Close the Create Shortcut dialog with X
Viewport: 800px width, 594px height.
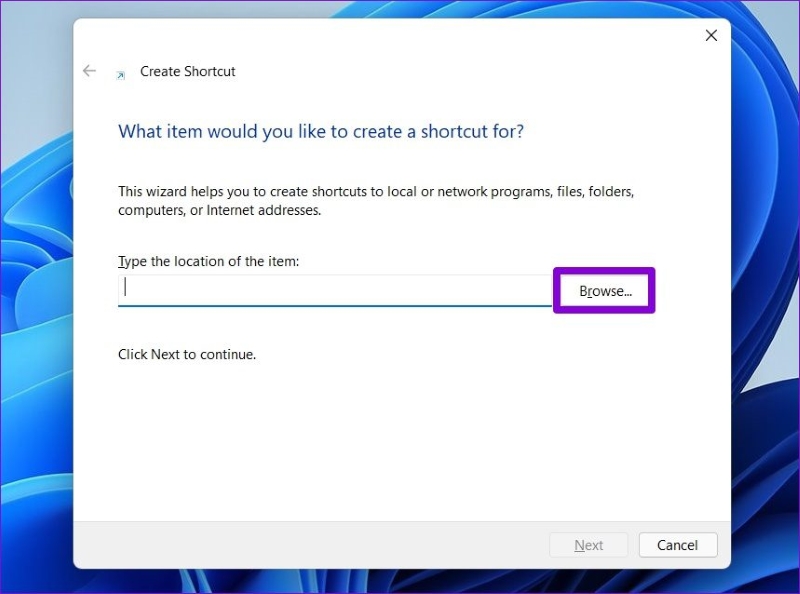[x=711, y=35]
